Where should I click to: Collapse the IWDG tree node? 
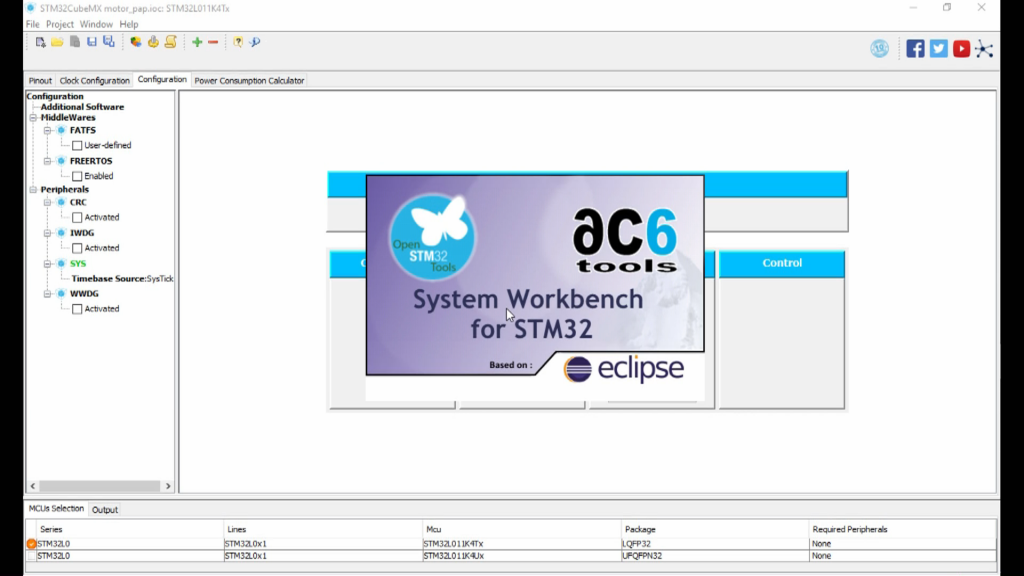47,233
